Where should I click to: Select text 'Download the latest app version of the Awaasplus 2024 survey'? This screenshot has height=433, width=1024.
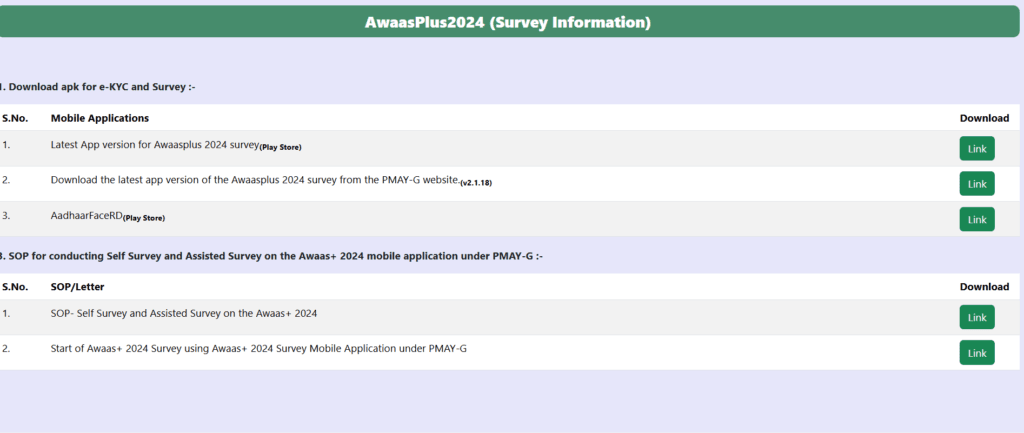point(194,180)
